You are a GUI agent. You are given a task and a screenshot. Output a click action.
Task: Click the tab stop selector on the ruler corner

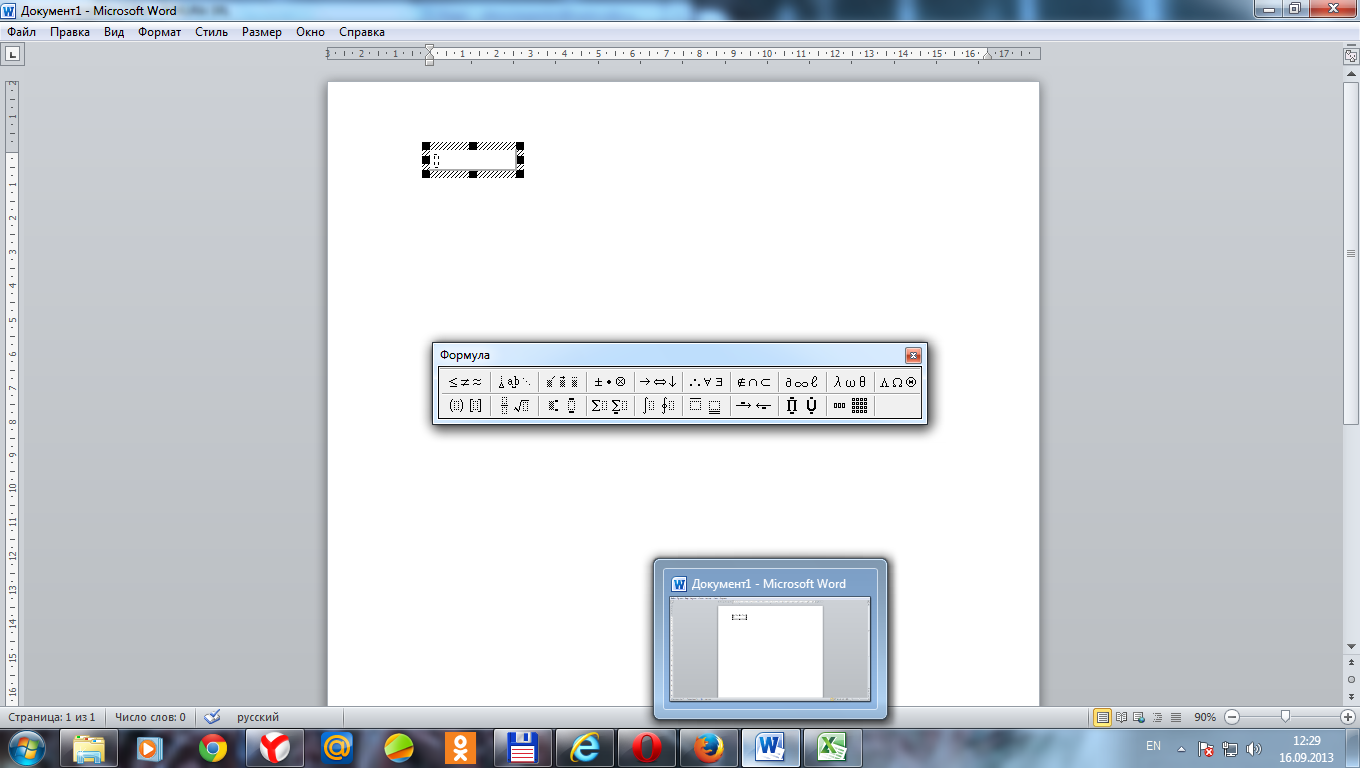pyautogui.click(x=13, y=55)
